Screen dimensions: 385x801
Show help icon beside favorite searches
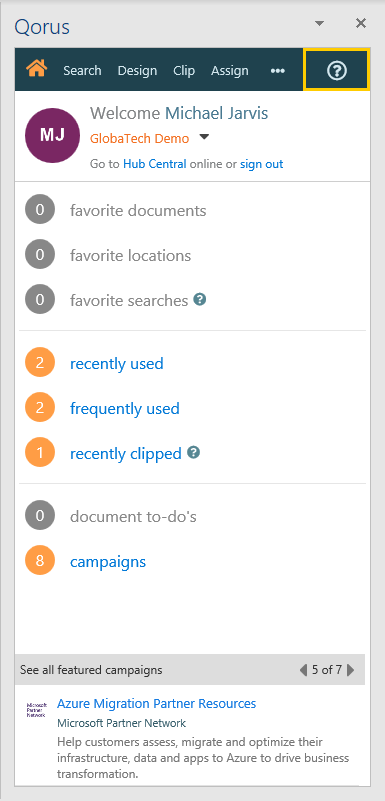click(200, 299)
